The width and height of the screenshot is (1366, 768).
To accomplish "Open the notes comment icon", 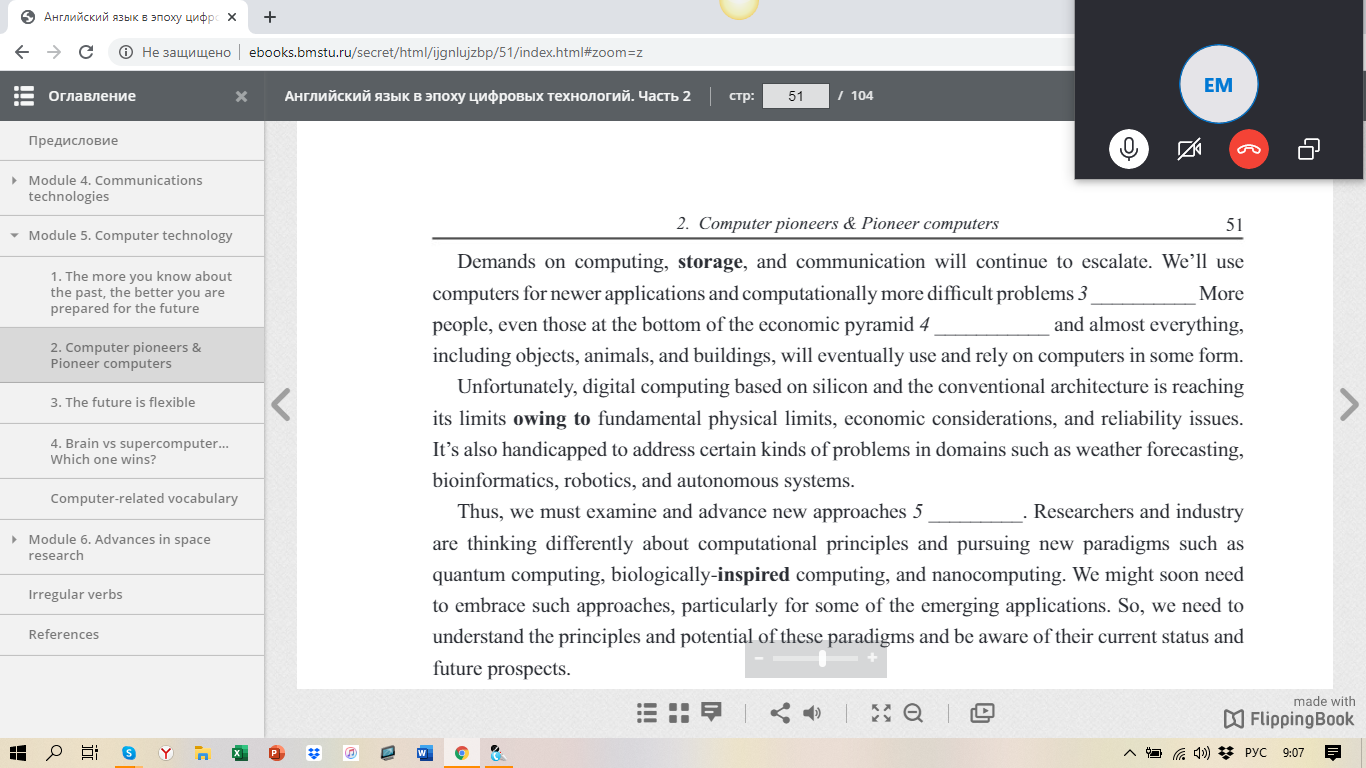I will click(712, 712).
